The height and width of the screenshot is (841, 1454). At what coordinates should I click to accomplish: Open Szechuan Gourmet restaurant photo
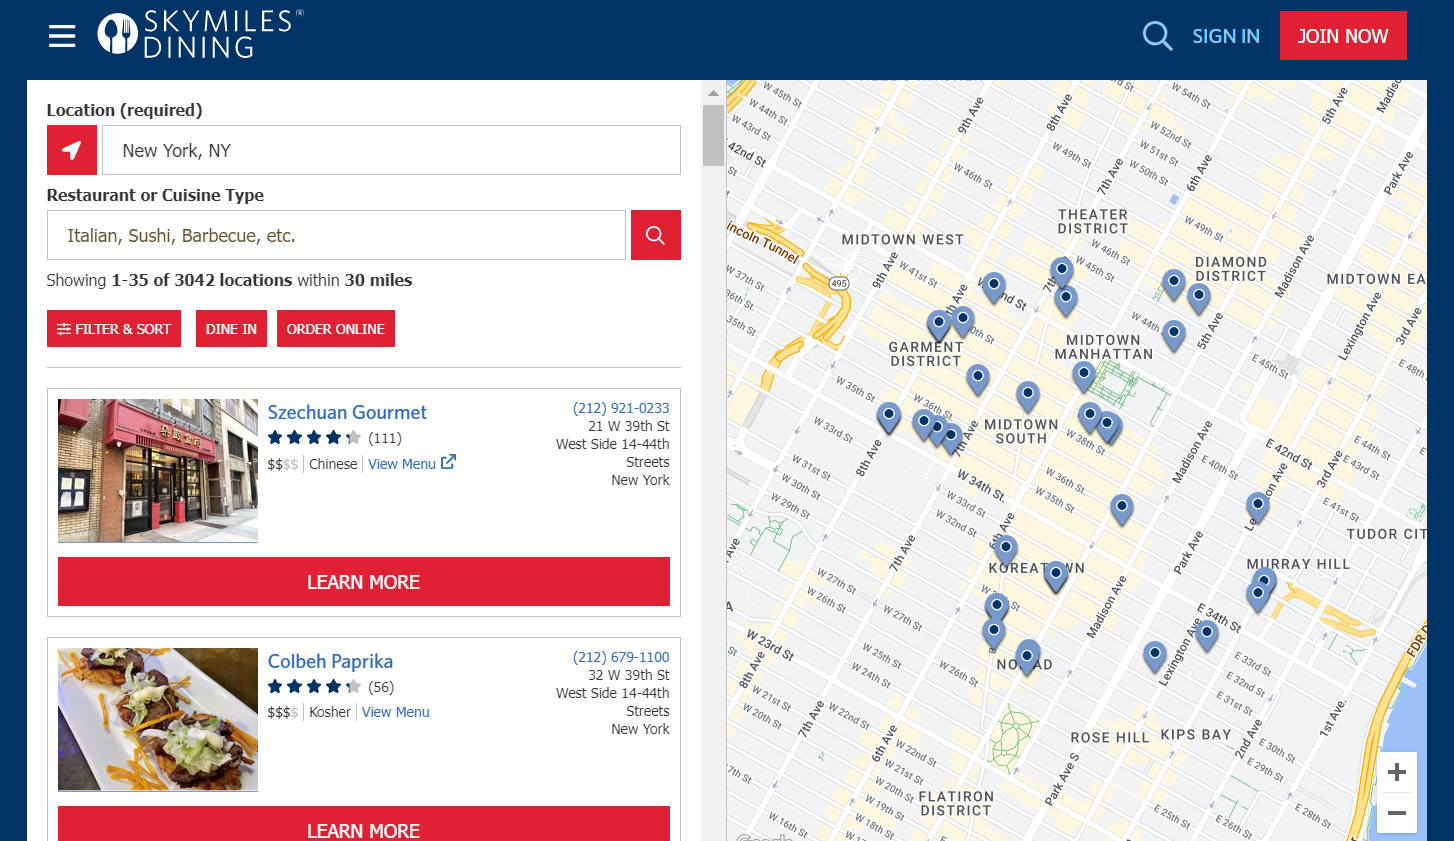pyautogui.click(x=158, y=471)
